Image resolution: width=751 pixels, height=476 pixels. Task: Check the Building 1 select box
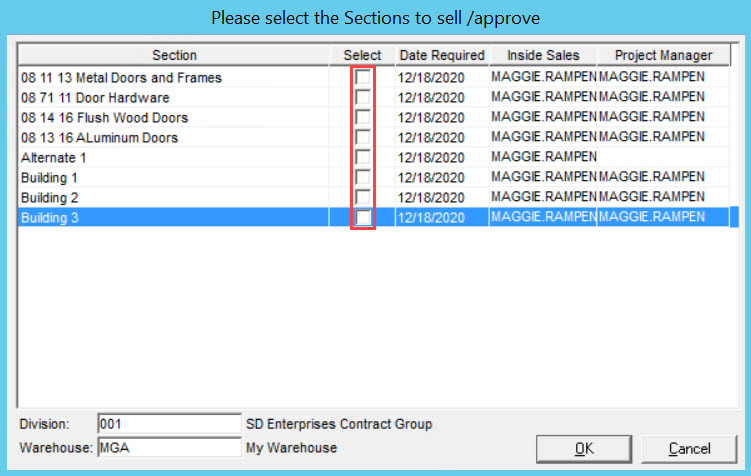tap(363, 177)
